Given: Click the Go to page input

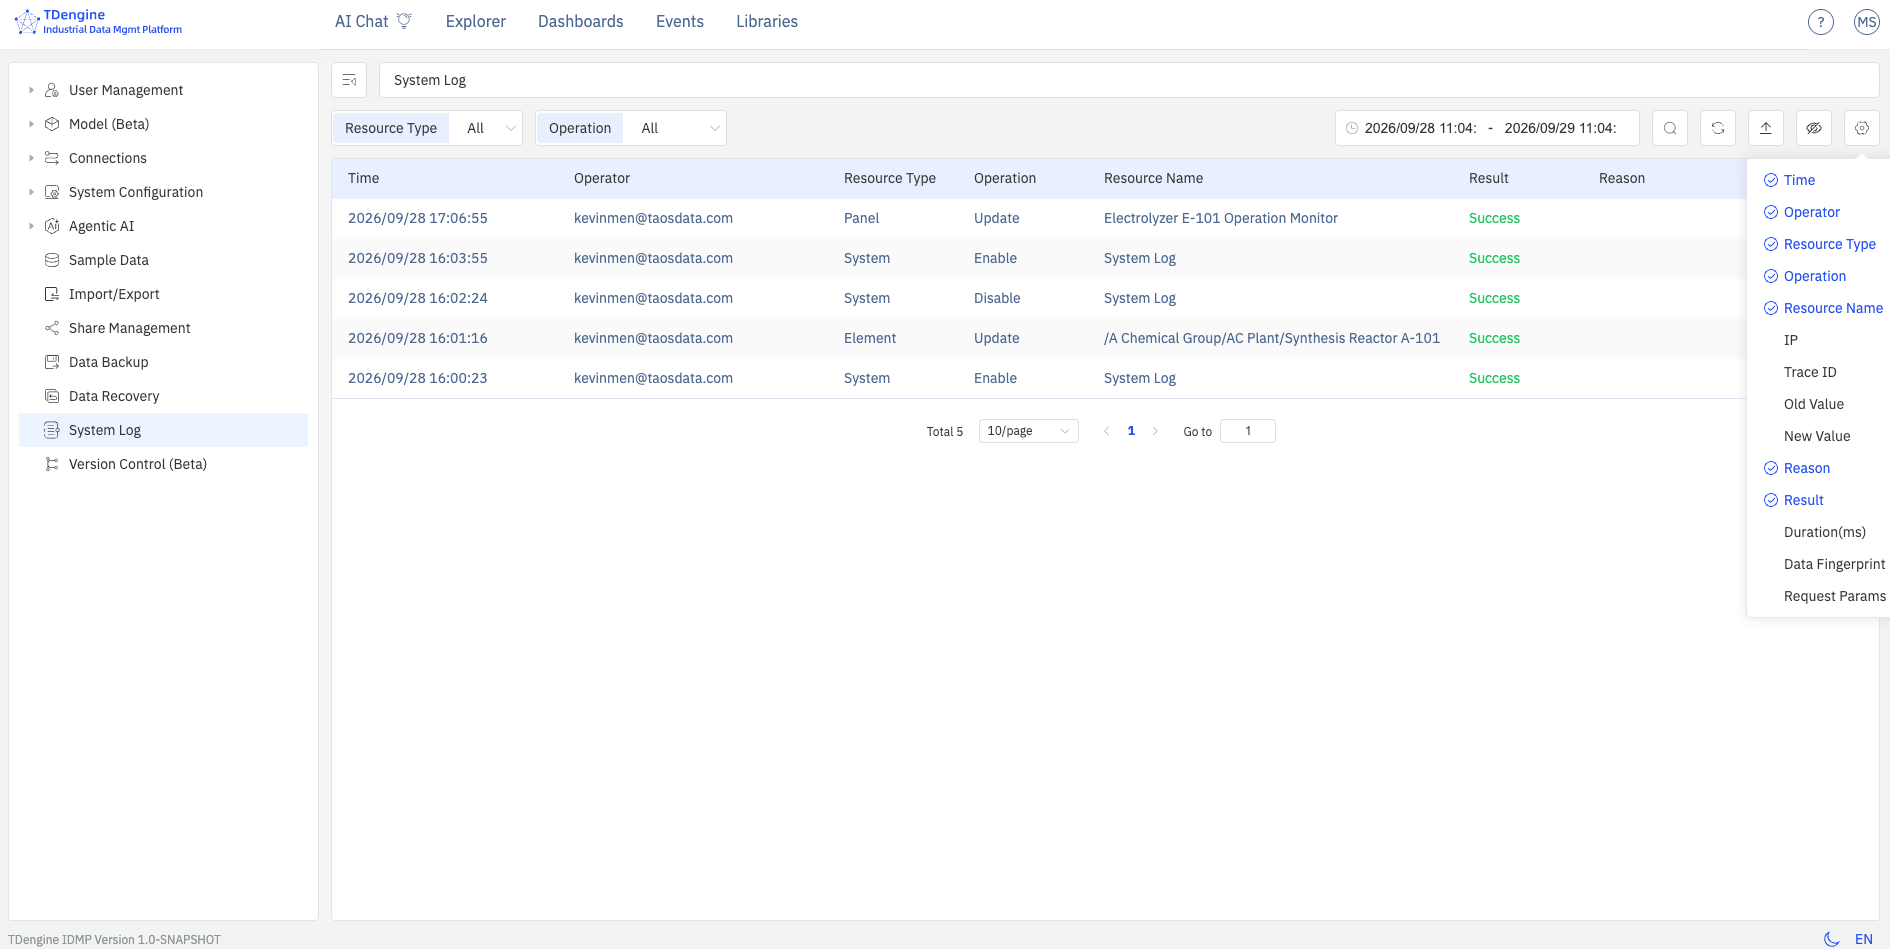Looking at the screenshot, I should (1248, 431).
